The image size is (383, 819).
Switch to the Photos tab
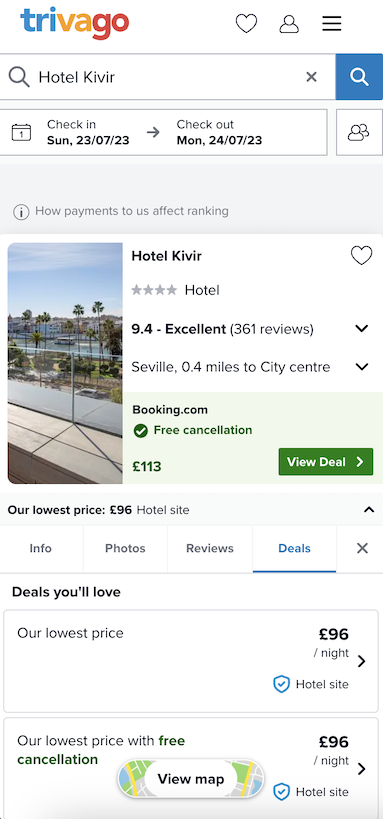(x=125, y=548)
